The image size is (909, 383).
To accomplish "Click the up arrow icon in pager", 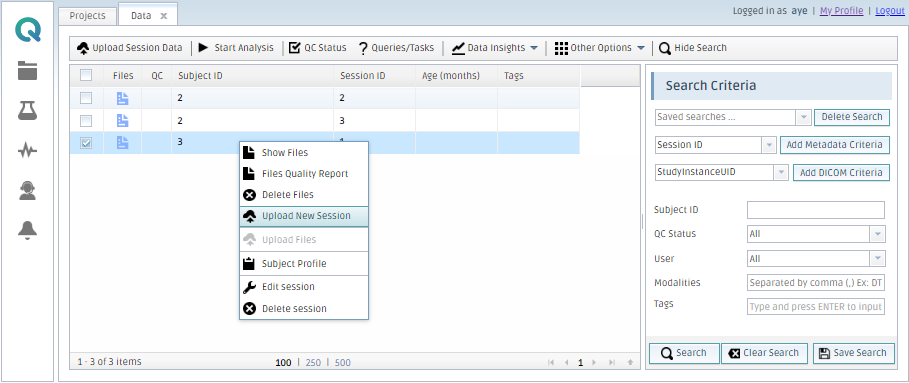I will 630,363.
